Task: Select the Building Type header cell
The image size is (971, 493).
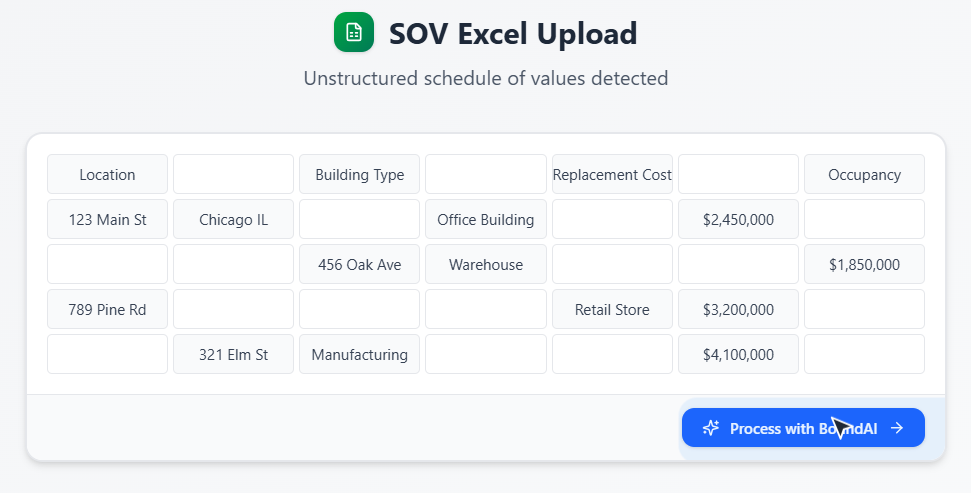Action: [359, 174]
